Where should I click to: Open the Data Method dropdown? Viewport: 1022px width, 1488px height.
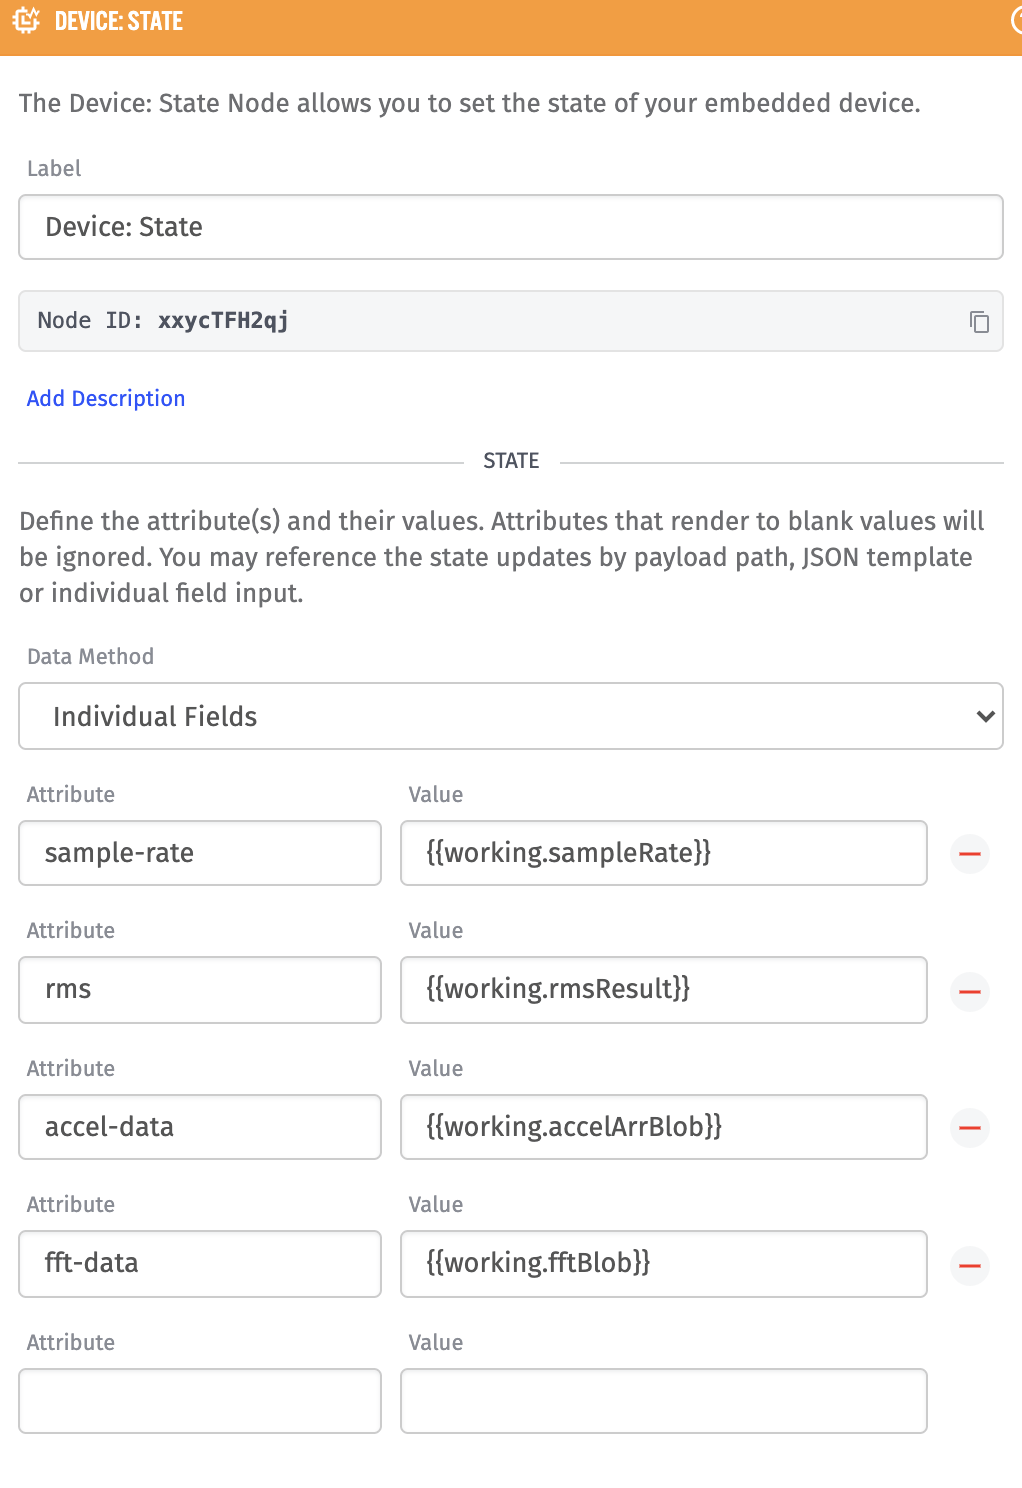(x=511, y=716)
